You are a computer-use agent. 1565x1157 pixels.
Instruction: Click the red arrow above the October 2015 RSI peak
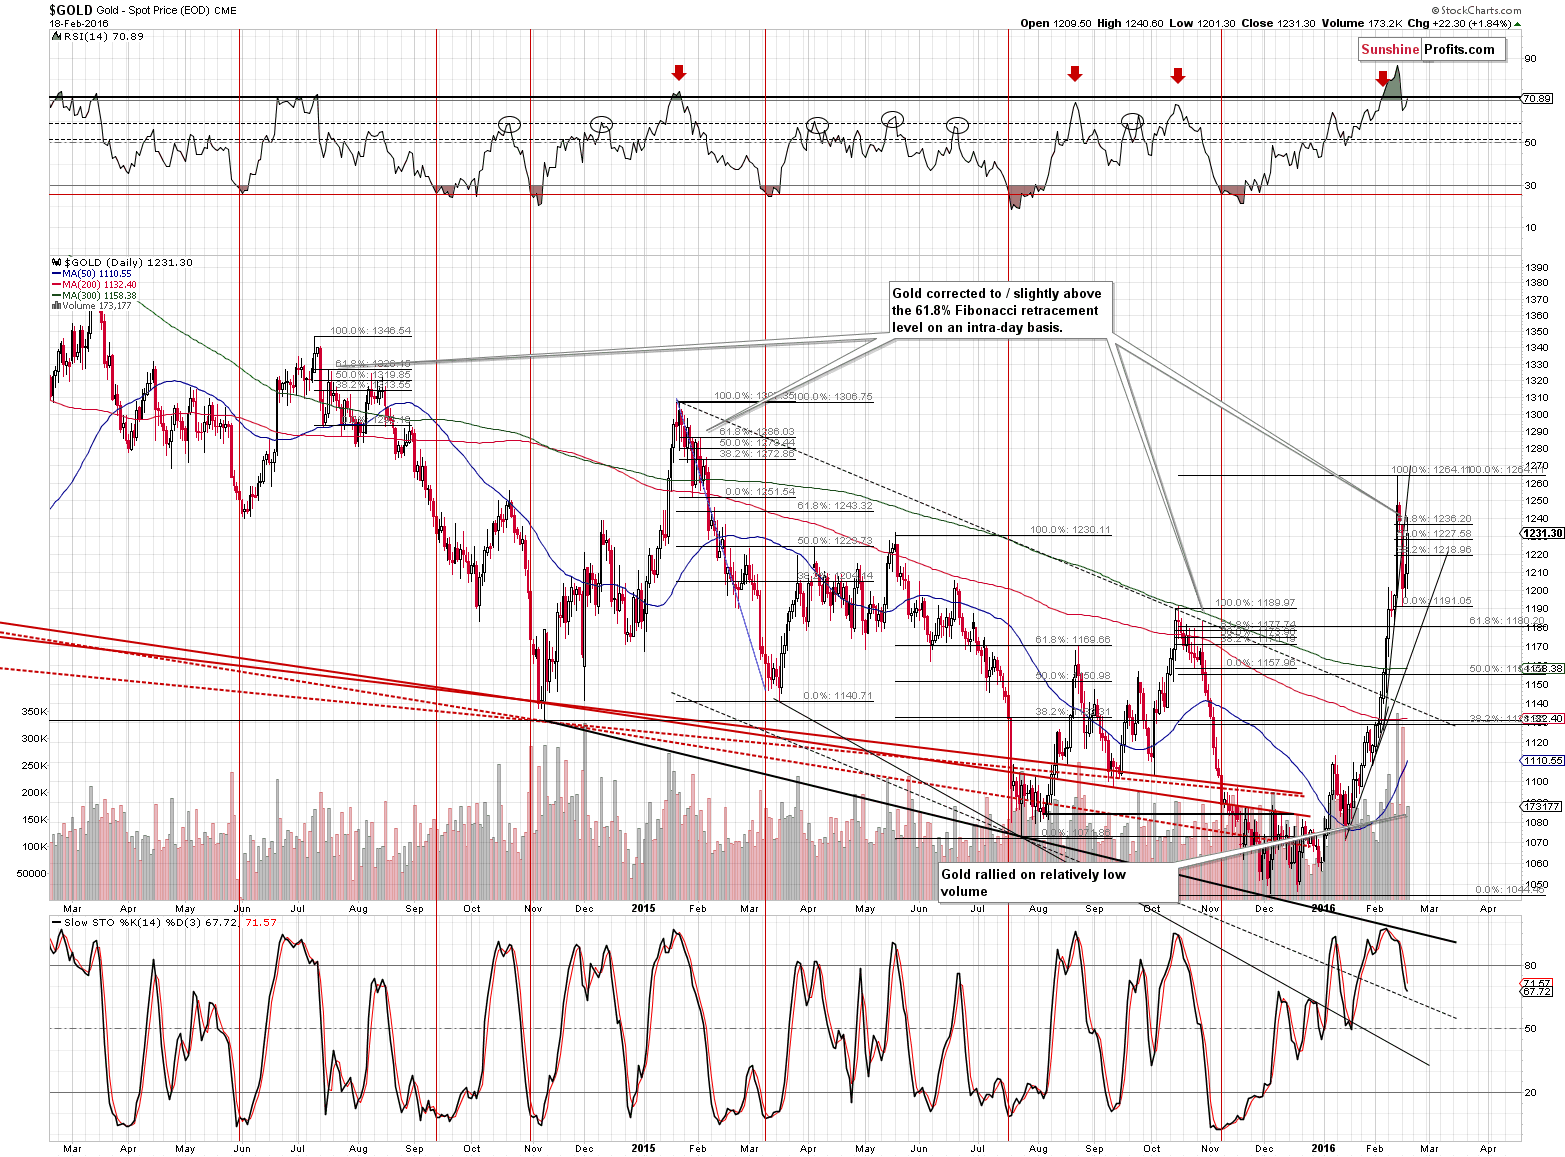pyautogui.click(x=1178, y=76)
